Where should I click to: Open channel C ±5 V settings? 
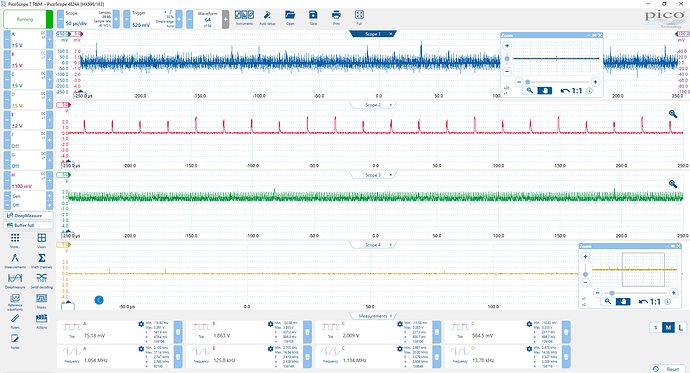click(x=28, y=80)
